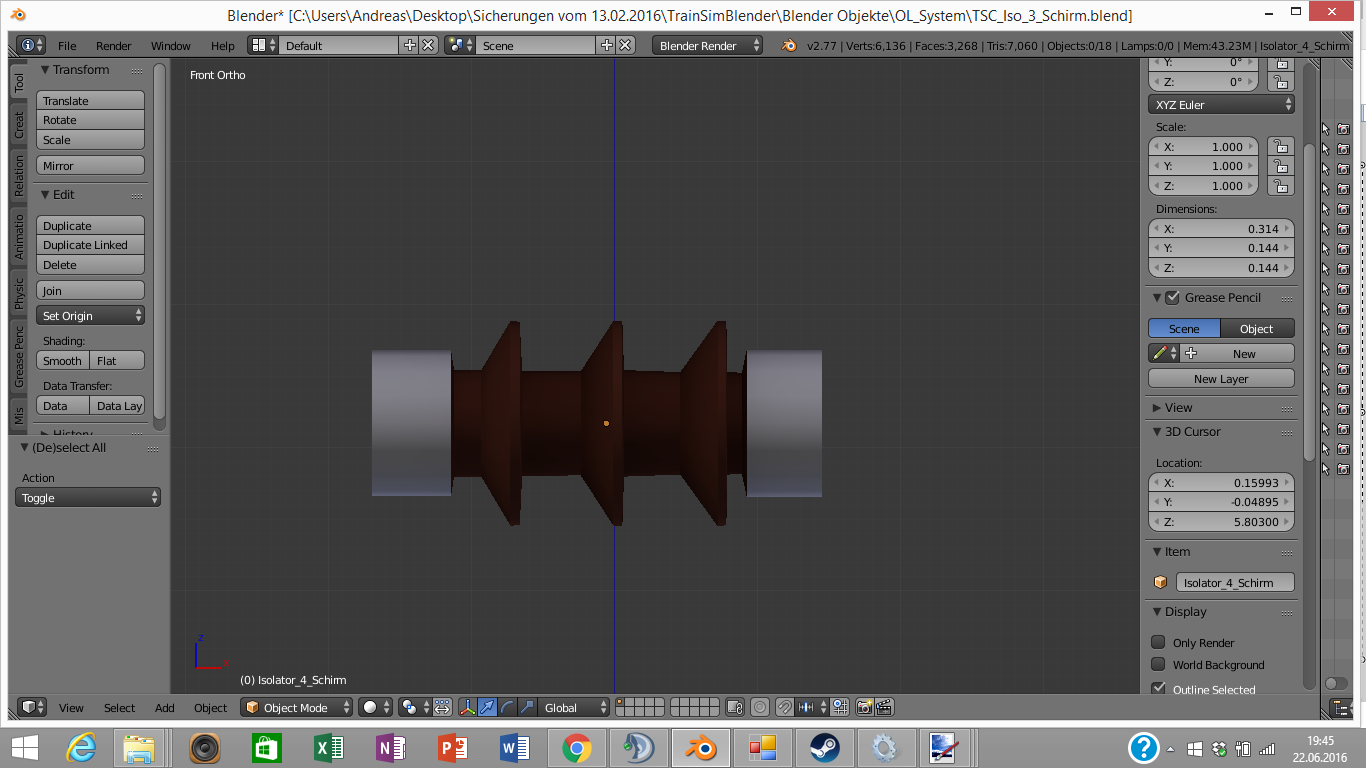Toggle the 3D manipulator axes icon
Screen dimensions: 1366x768
(467, 707)
